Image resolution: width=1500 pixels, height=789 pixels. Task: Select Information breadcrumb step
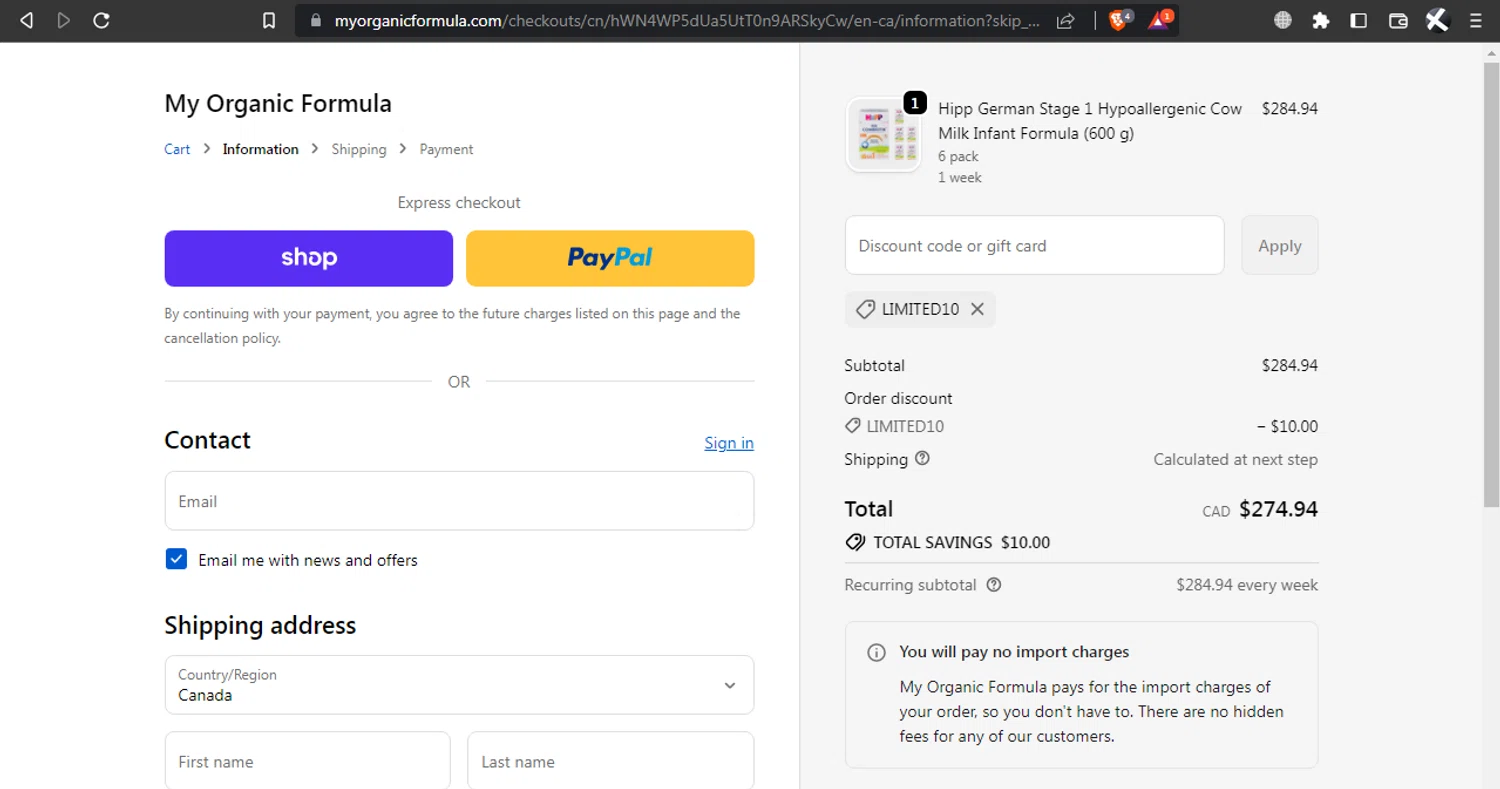260,149
